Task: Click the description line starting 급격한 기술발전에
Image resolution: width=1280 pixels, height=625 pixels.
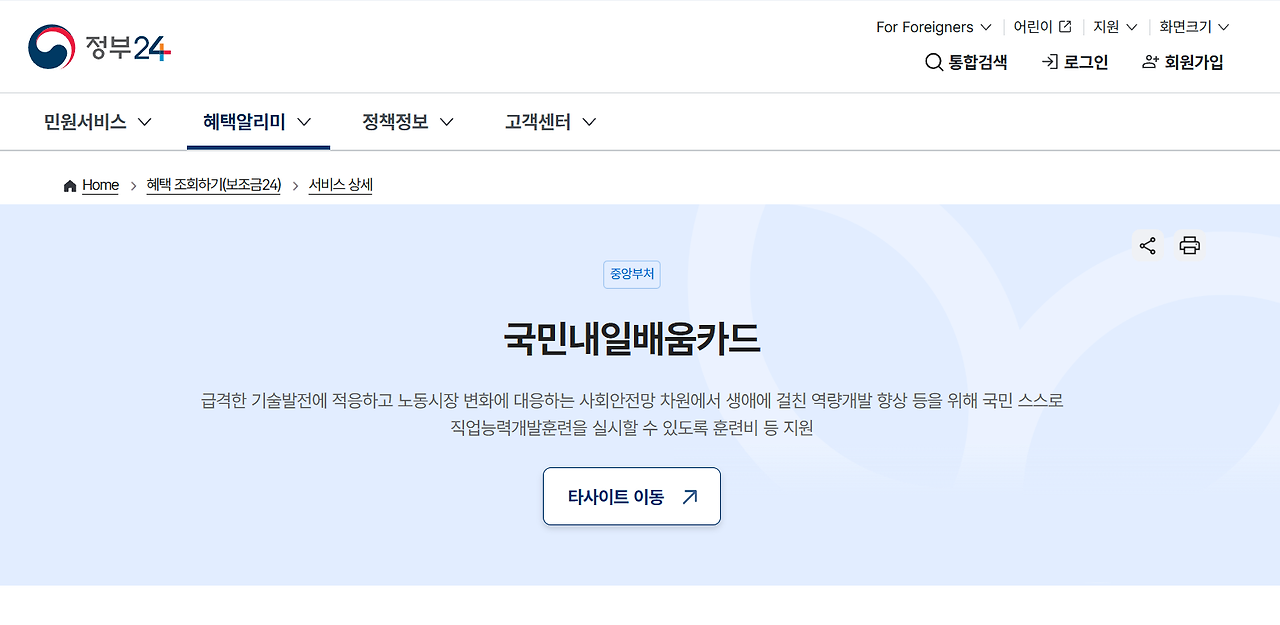Action: 632,401
